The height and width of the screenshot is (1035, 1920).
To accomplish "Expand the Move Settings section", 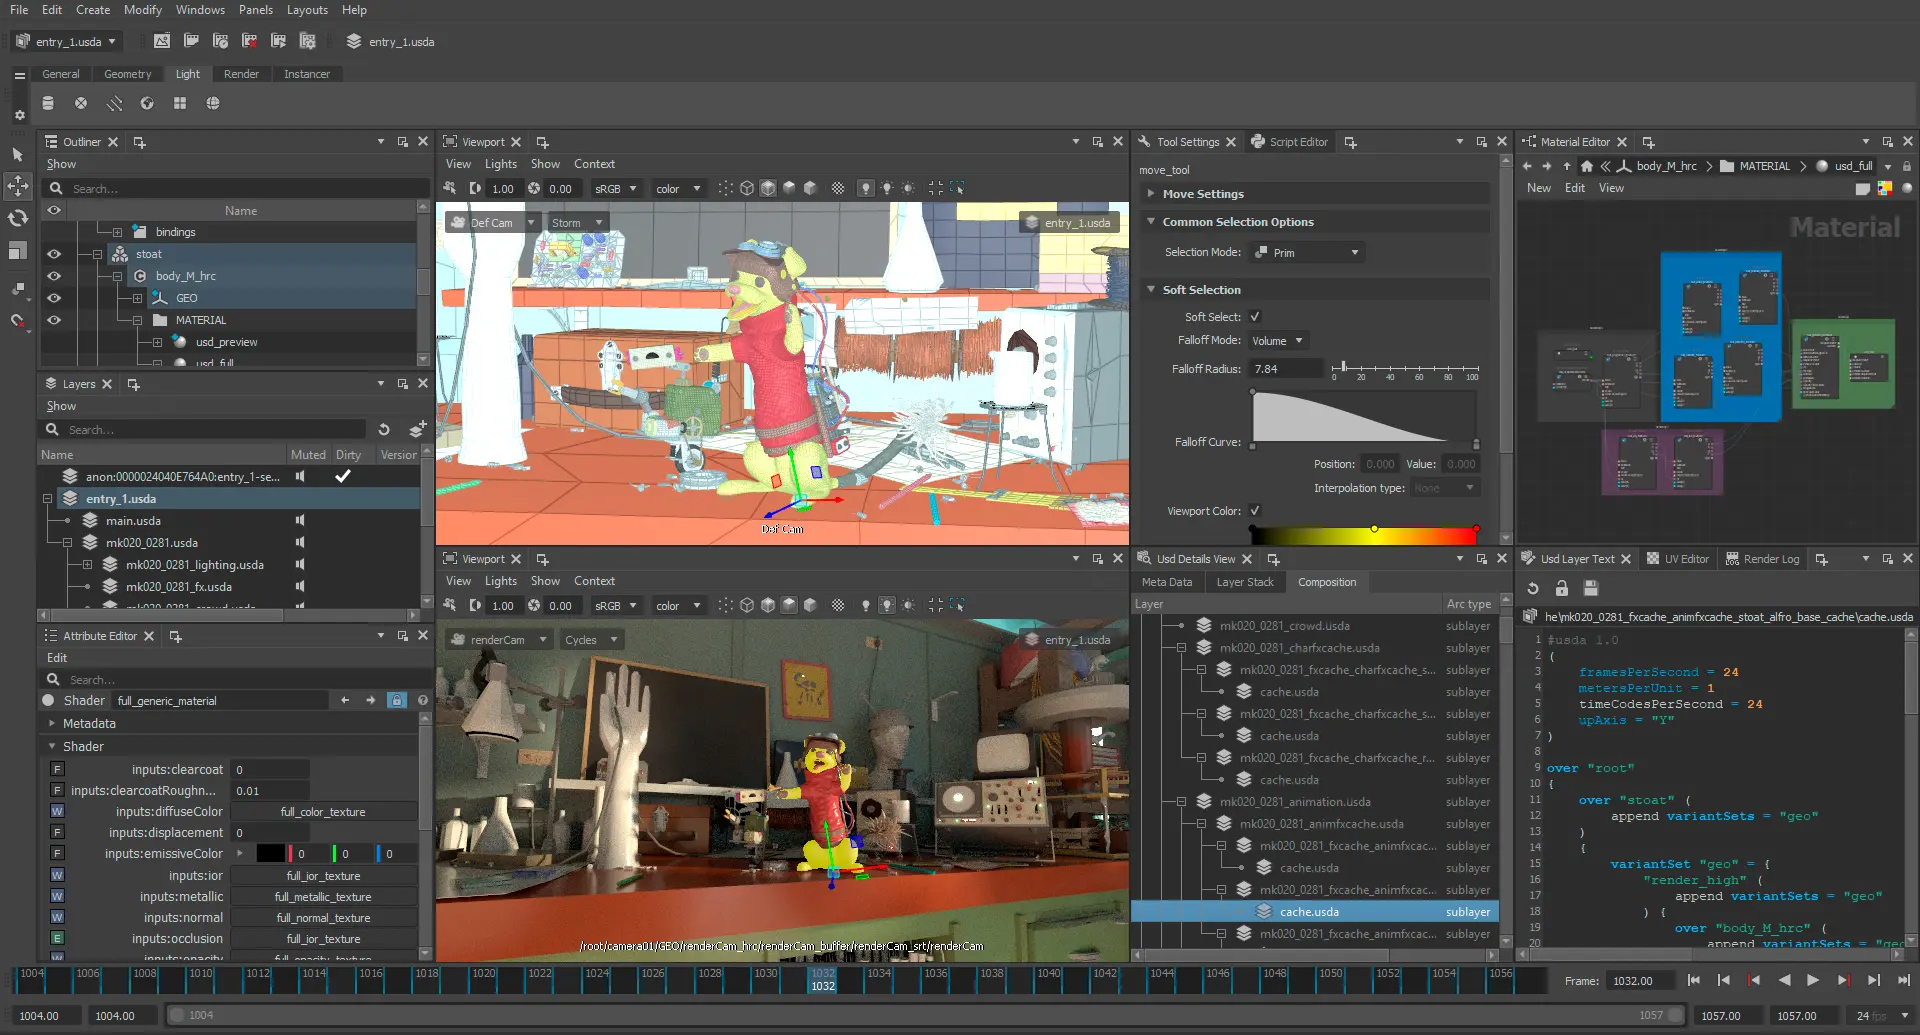I will coord(1203,194).
